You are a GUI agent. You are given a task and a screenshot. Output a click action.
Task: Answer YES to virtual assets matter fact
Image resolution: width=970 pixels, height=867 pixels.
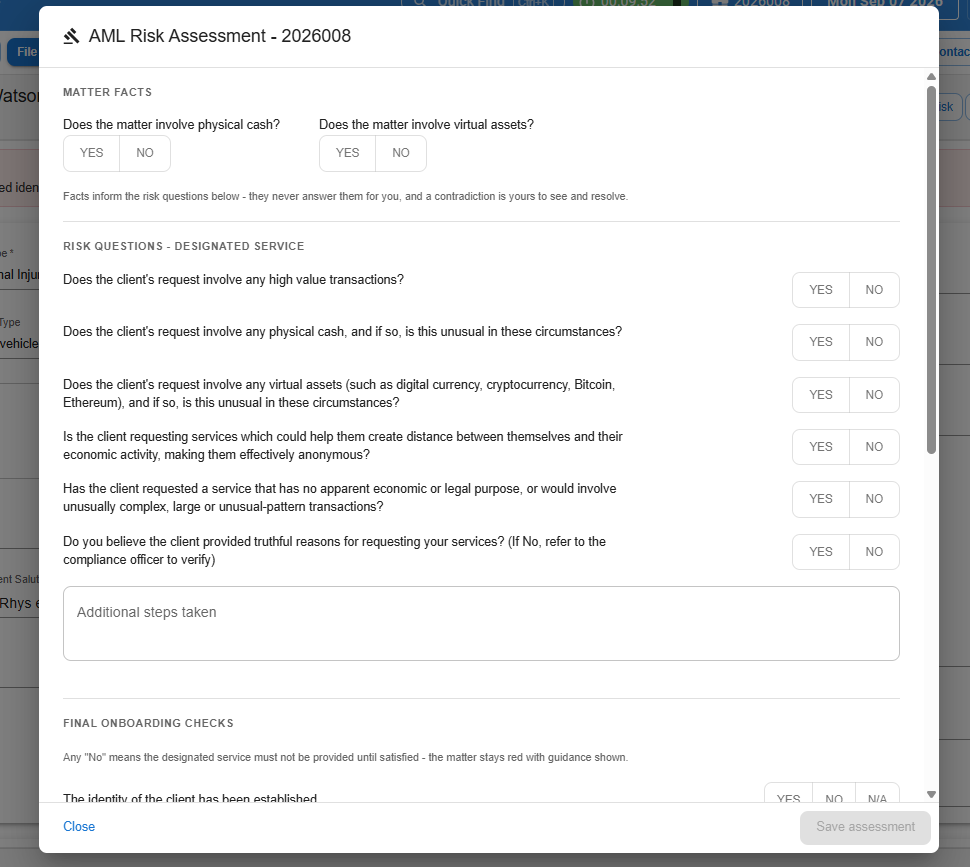pyautogui.click(x=348, y=153)
